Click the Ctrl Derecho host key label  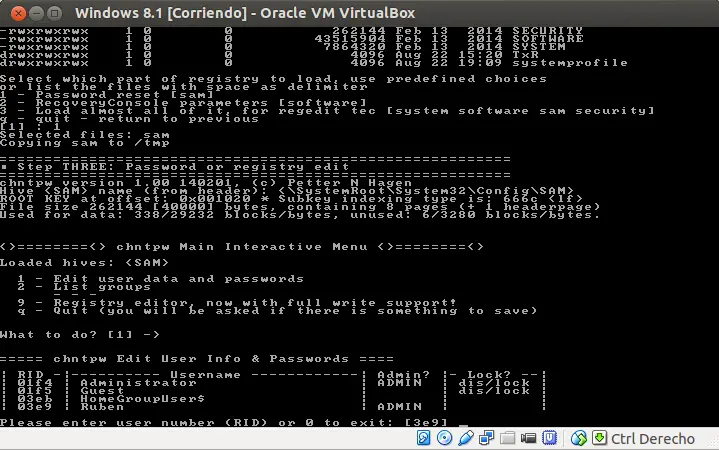[653, 439]
